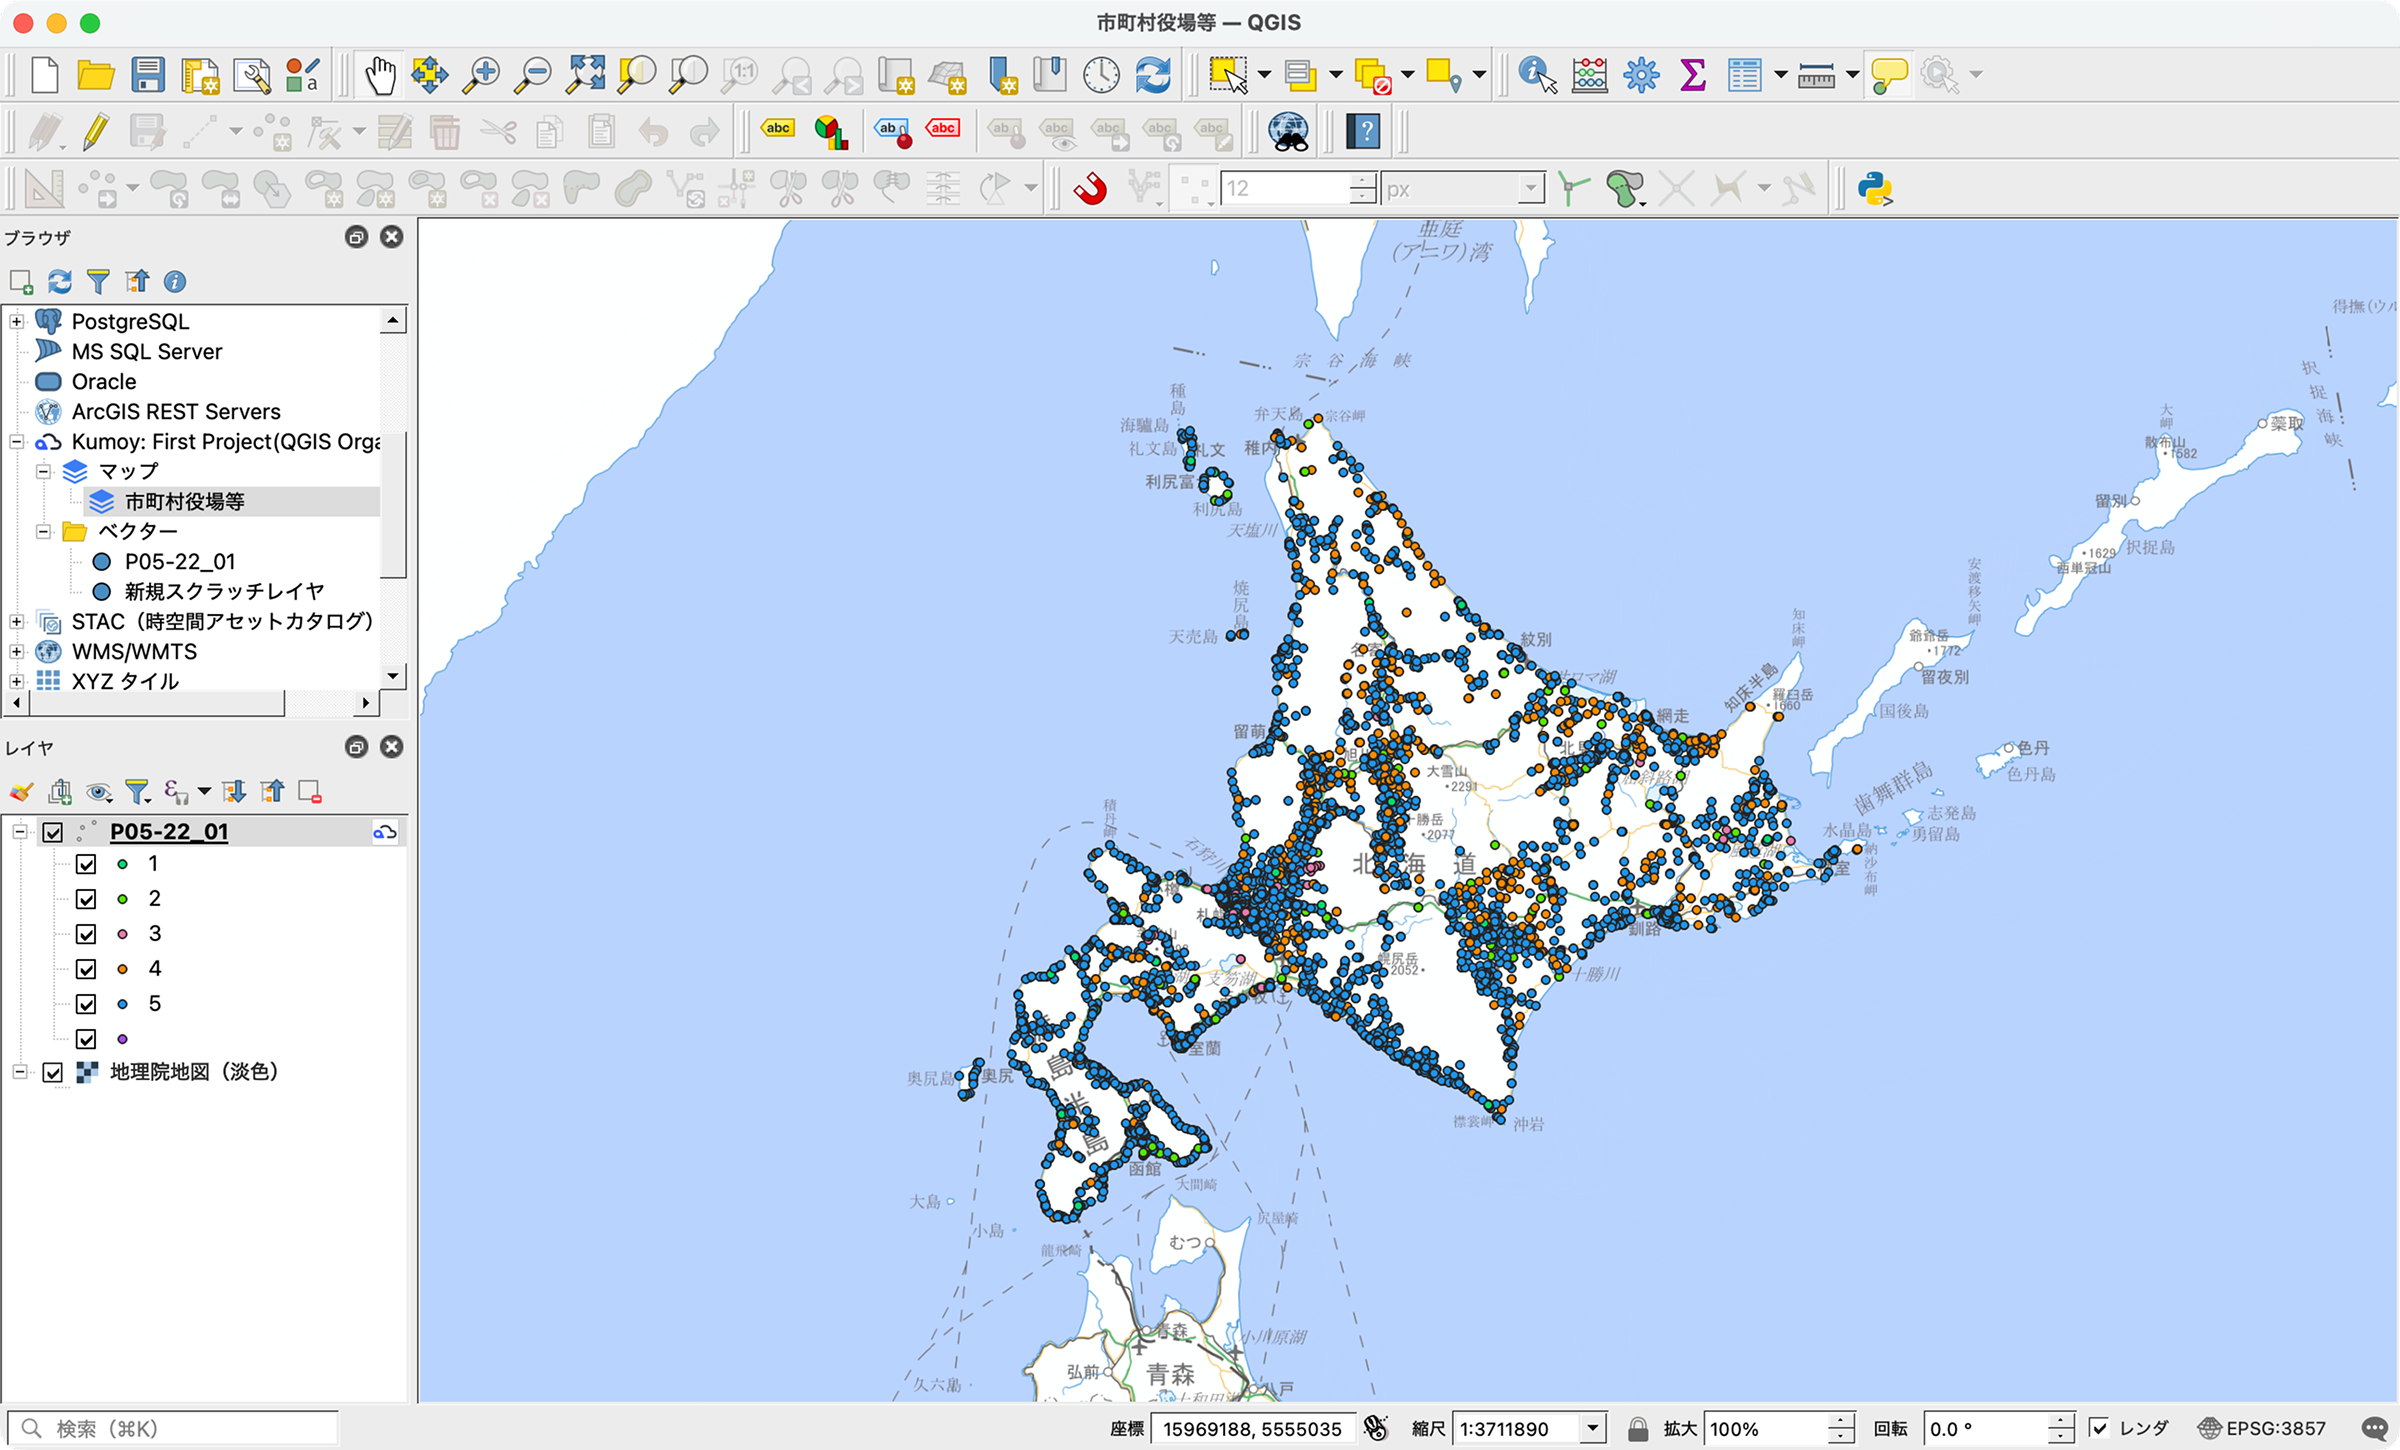Image resolution: width=2400 pixels, height=1450 pixels.
Task: Open the 縮尺 scale dropdown
Action: point(1594,1428)
